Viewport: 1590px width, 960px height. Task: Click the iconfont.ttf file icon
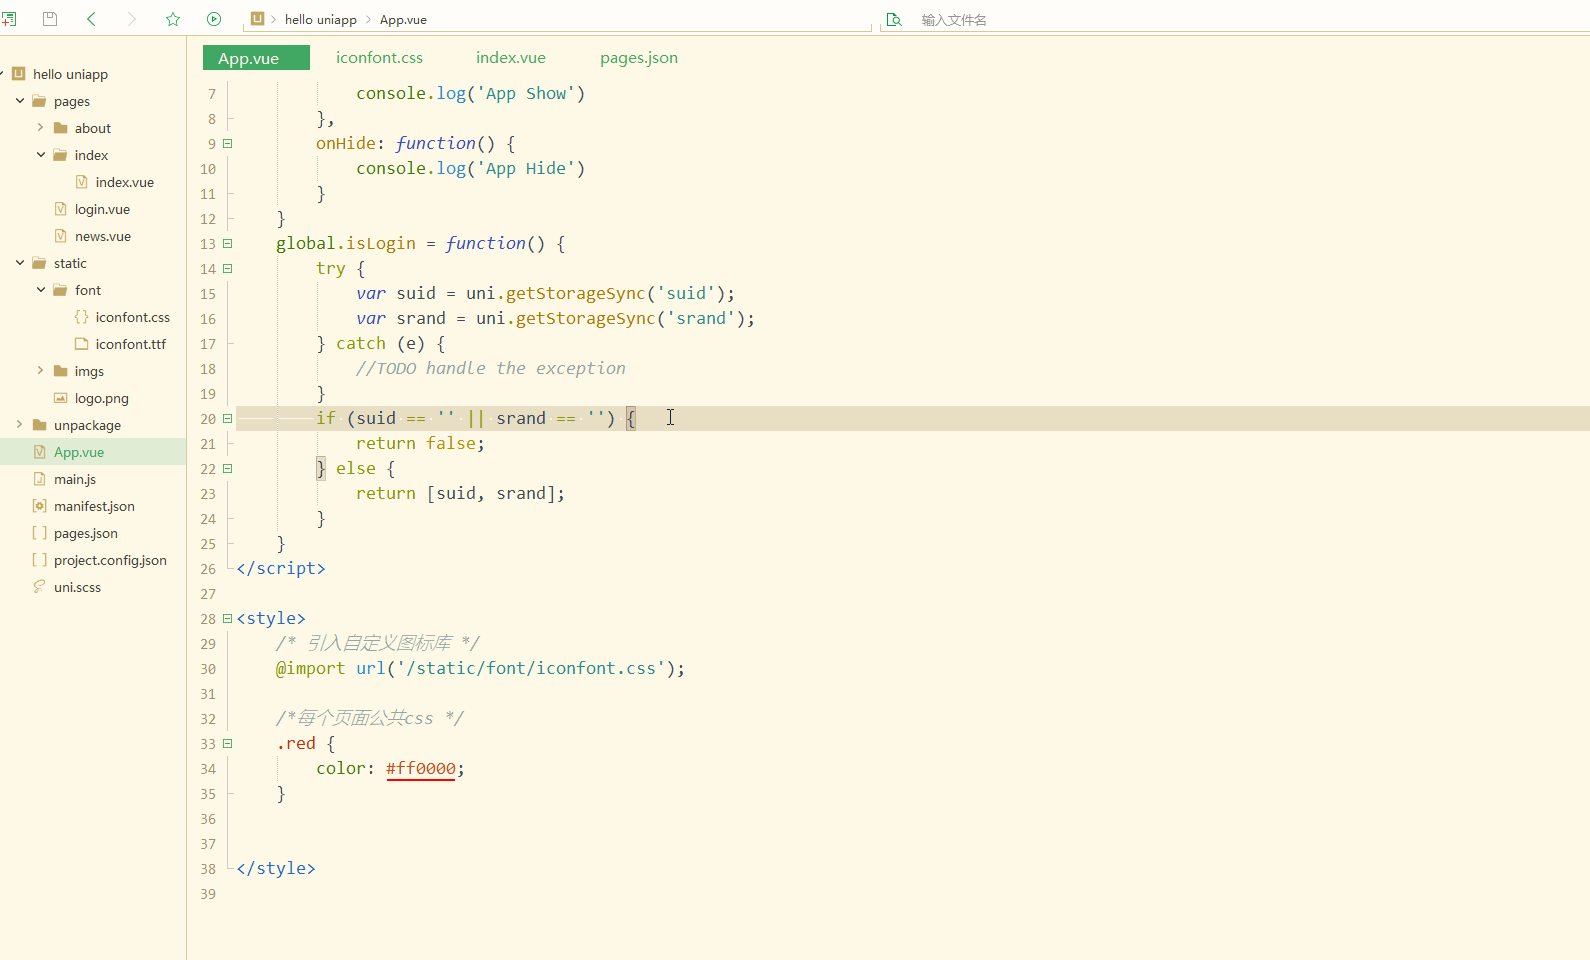(82, 344)
